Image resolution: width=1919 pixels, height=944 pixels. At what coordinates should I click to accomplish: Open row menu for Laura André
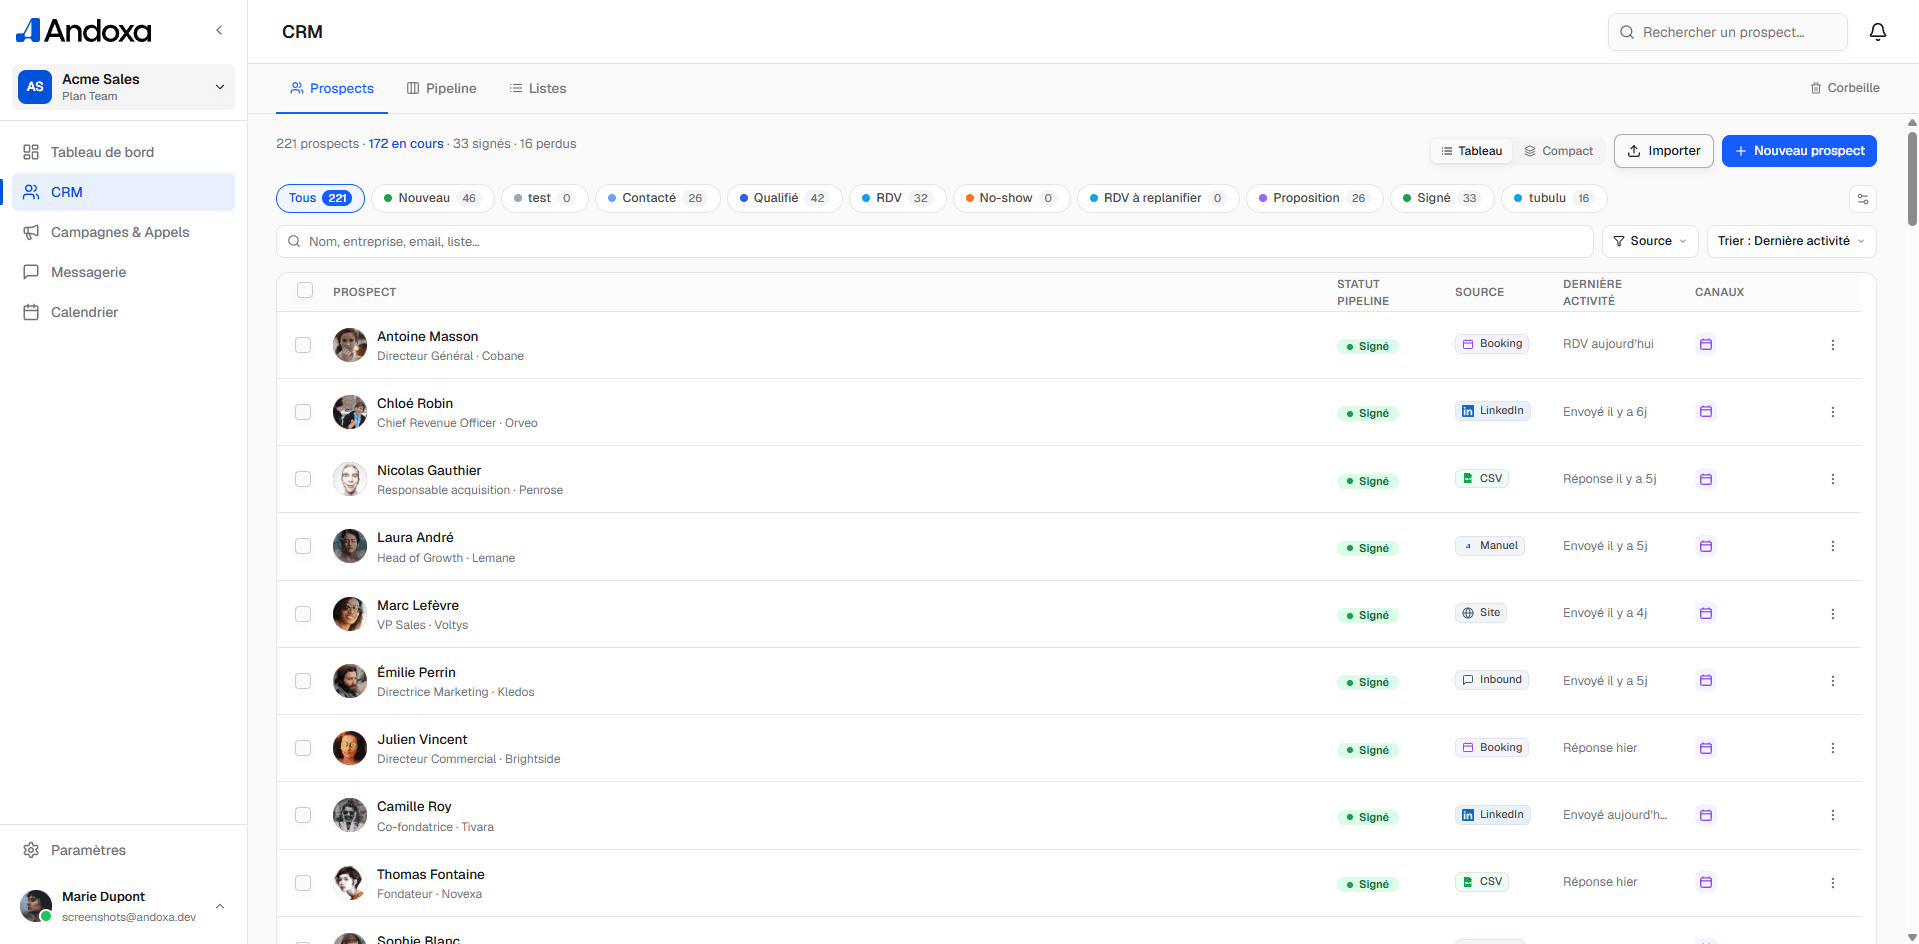(x=1833, y=546)
